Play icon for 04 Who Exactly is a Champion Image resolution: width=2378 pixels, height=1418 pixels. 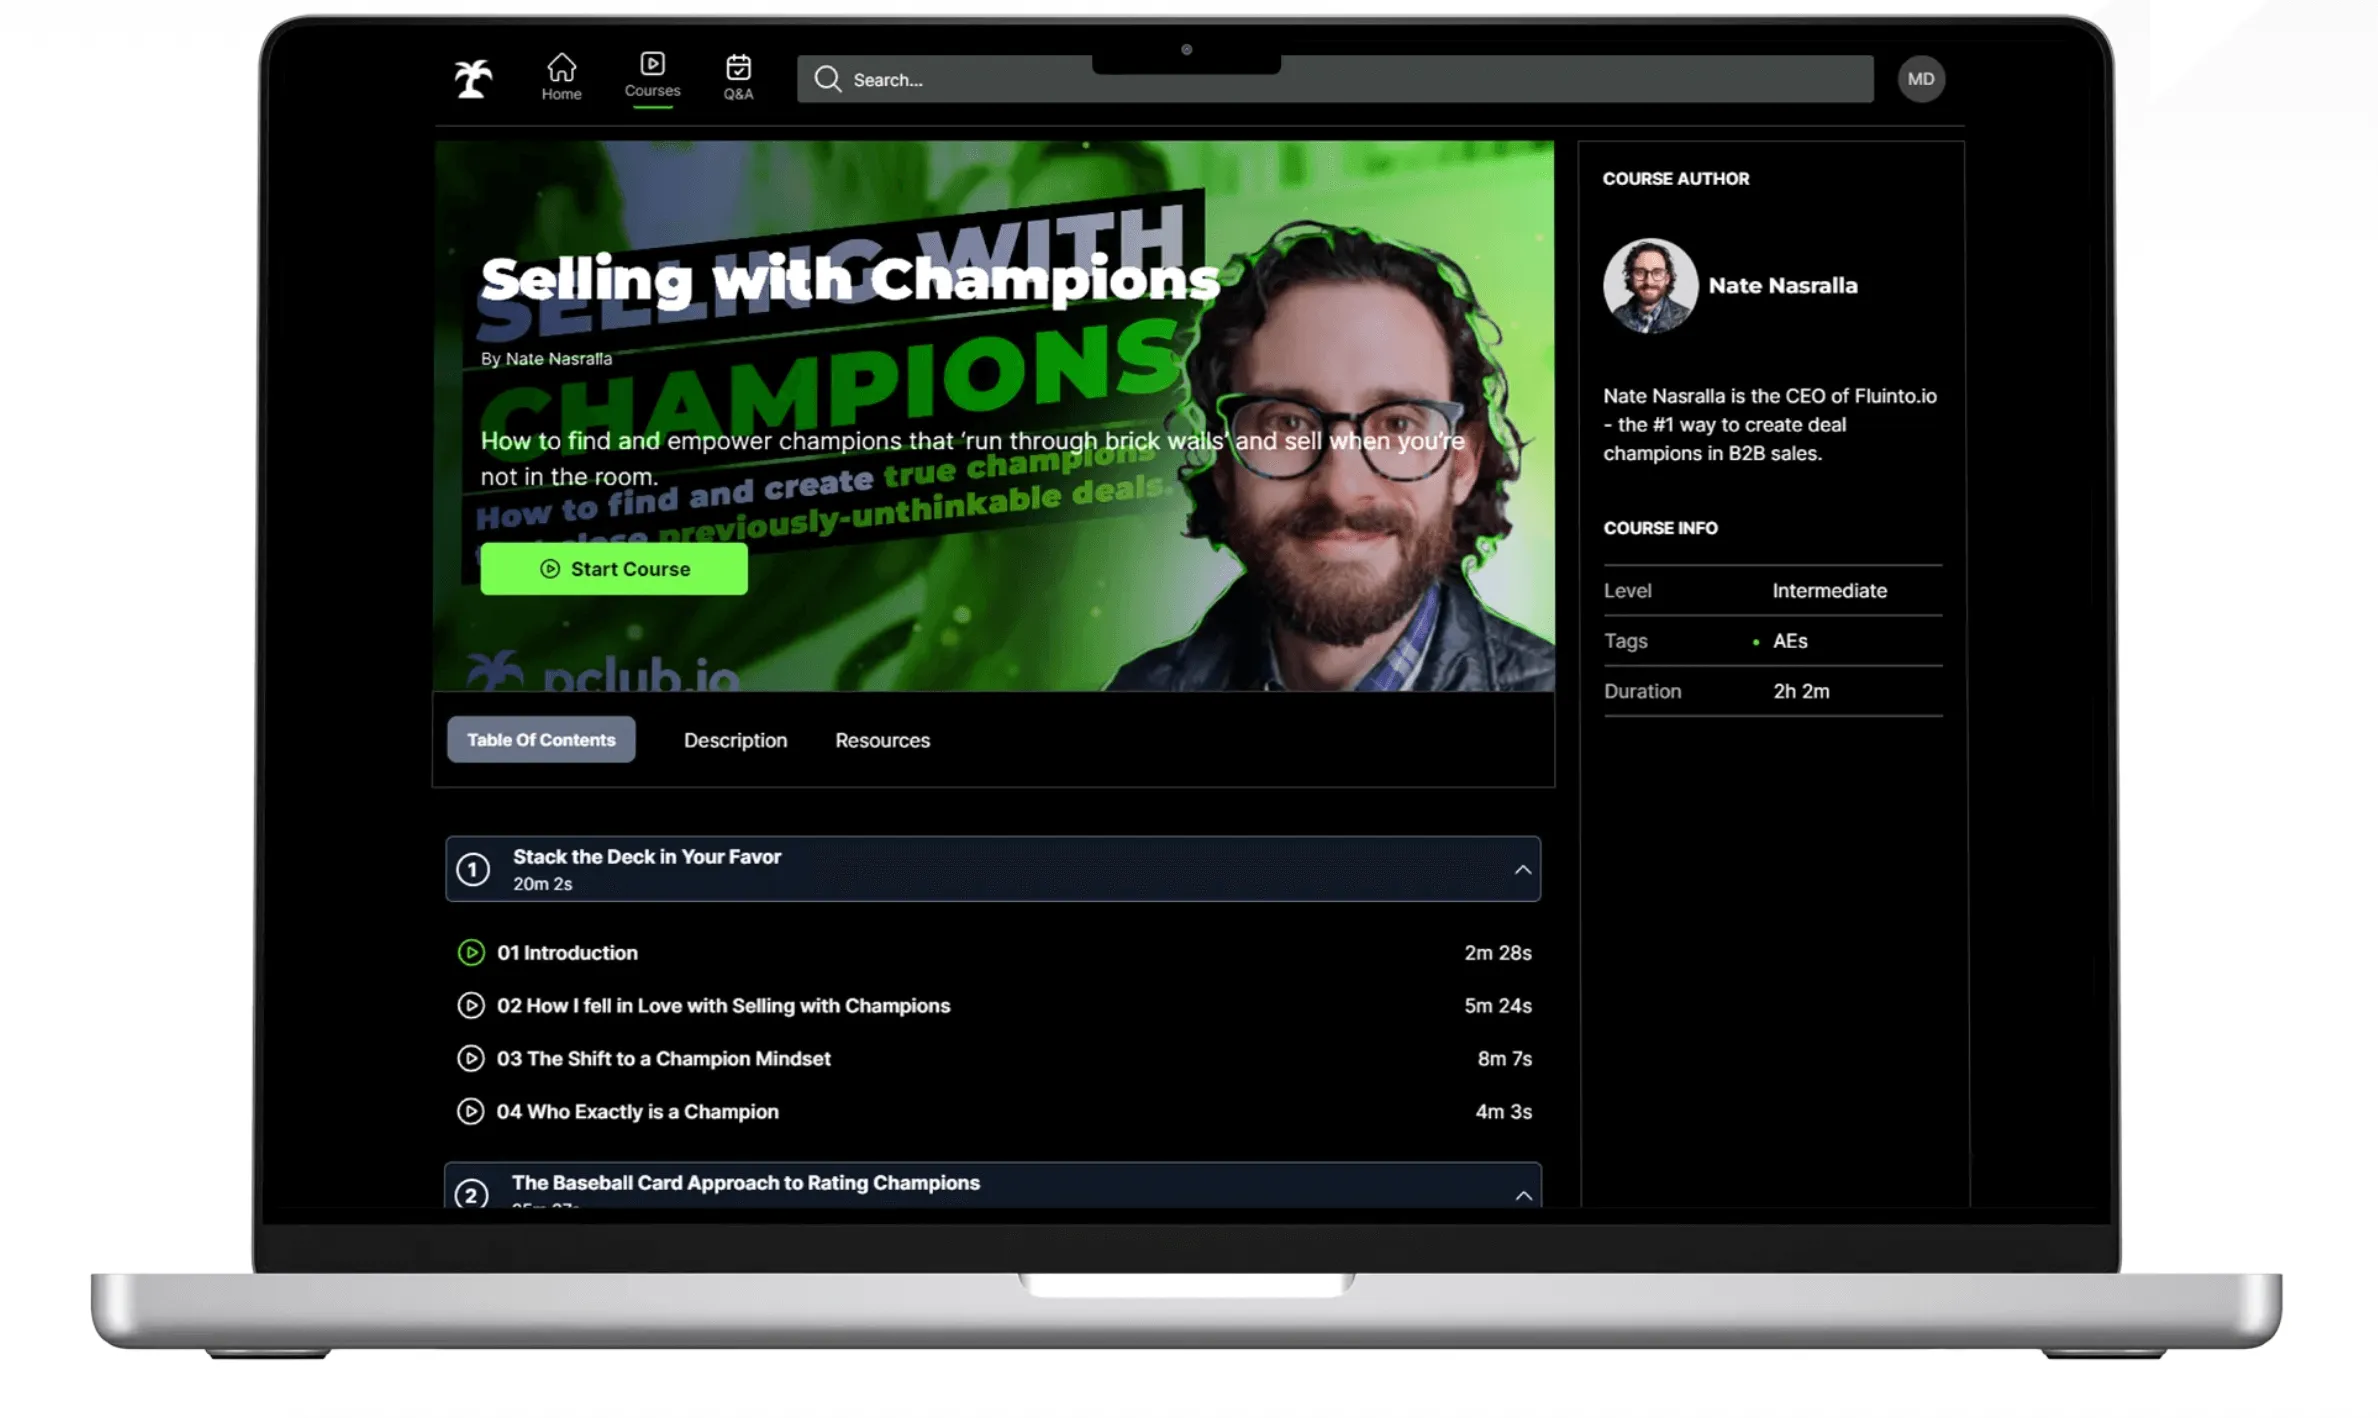pos(471,1112)
